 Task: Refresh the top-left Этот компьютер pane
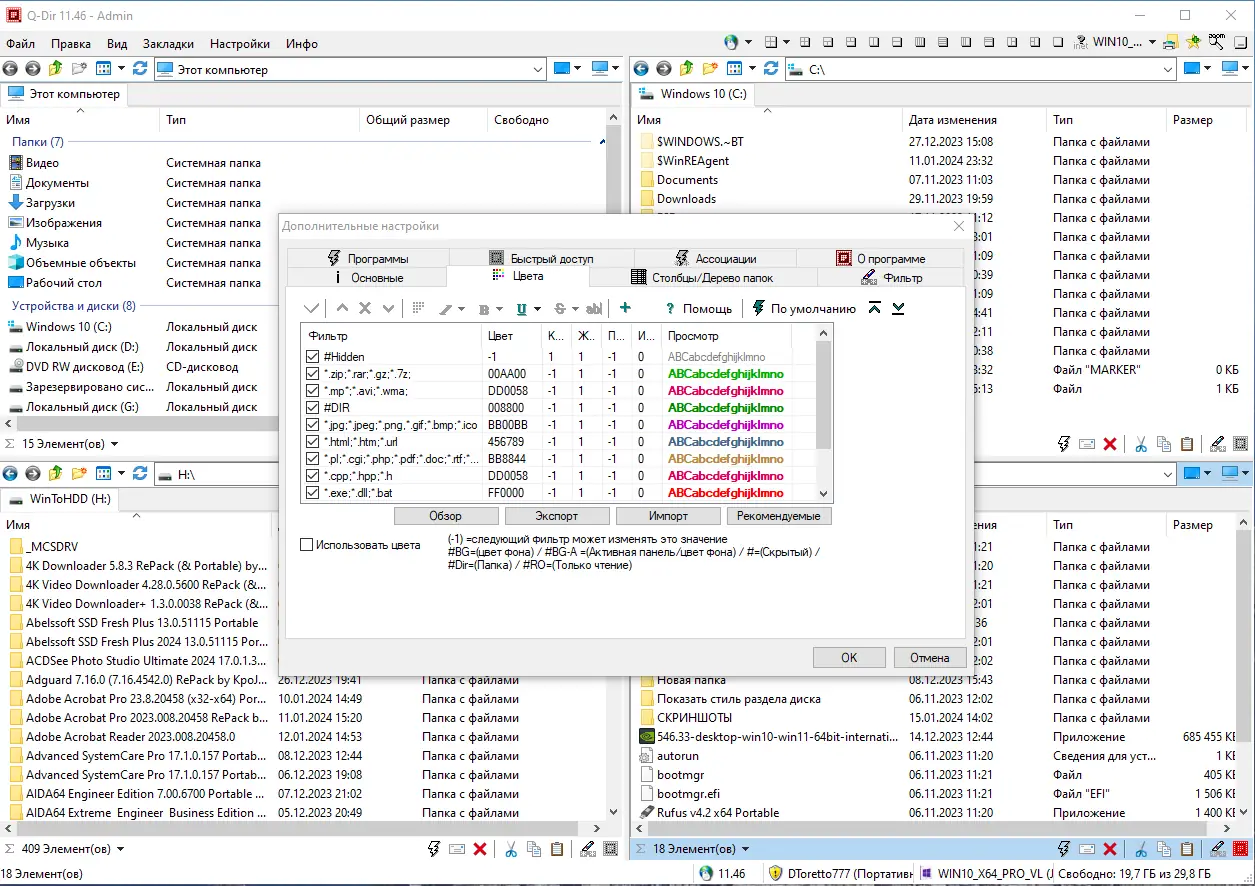(x=140, y=69)
